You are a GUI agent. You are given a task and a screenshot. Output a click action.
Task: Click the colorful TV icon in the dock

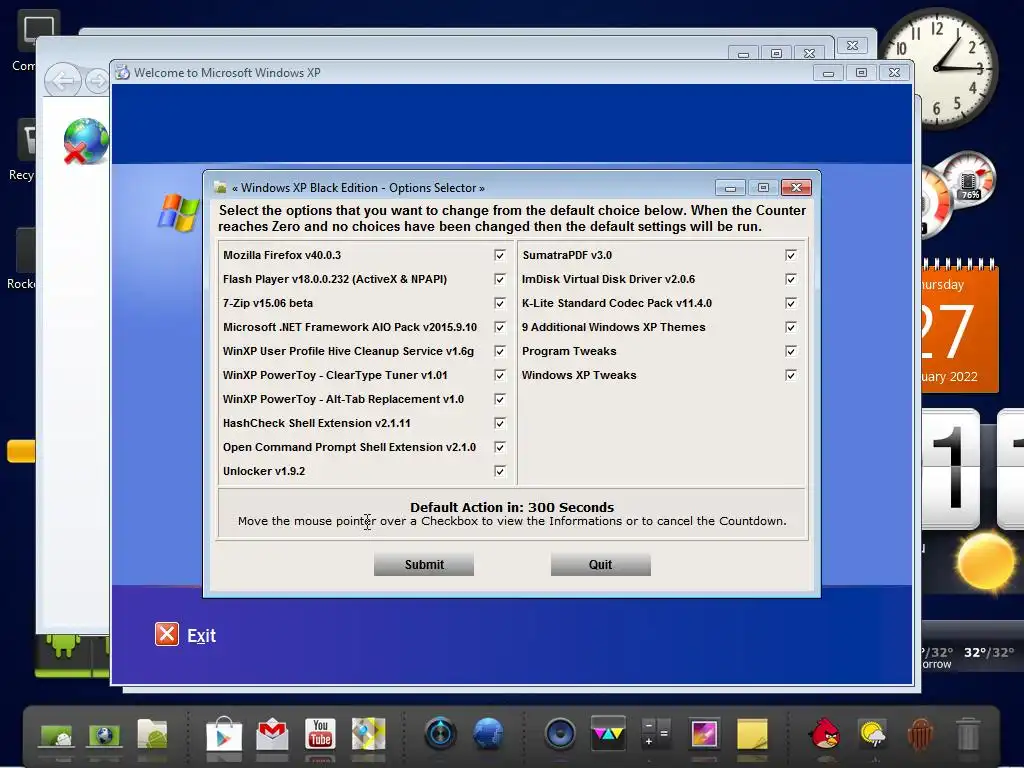point(608,733)
